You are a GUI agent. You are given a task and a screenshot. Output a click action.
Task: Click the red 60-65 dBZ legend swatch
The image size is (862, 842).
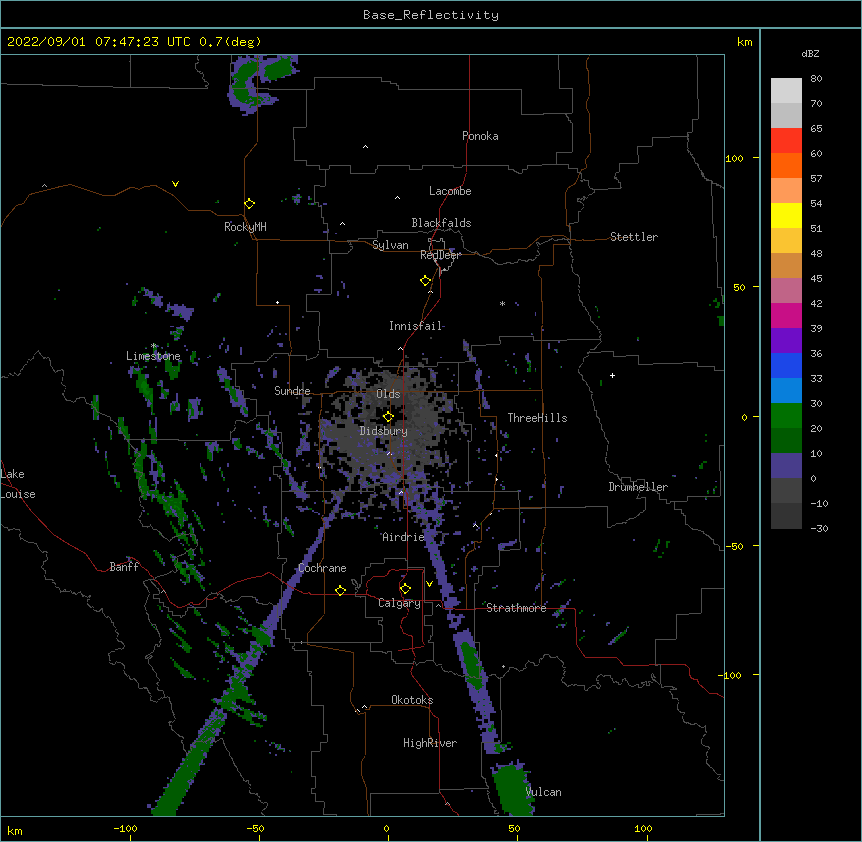(786, 141)
